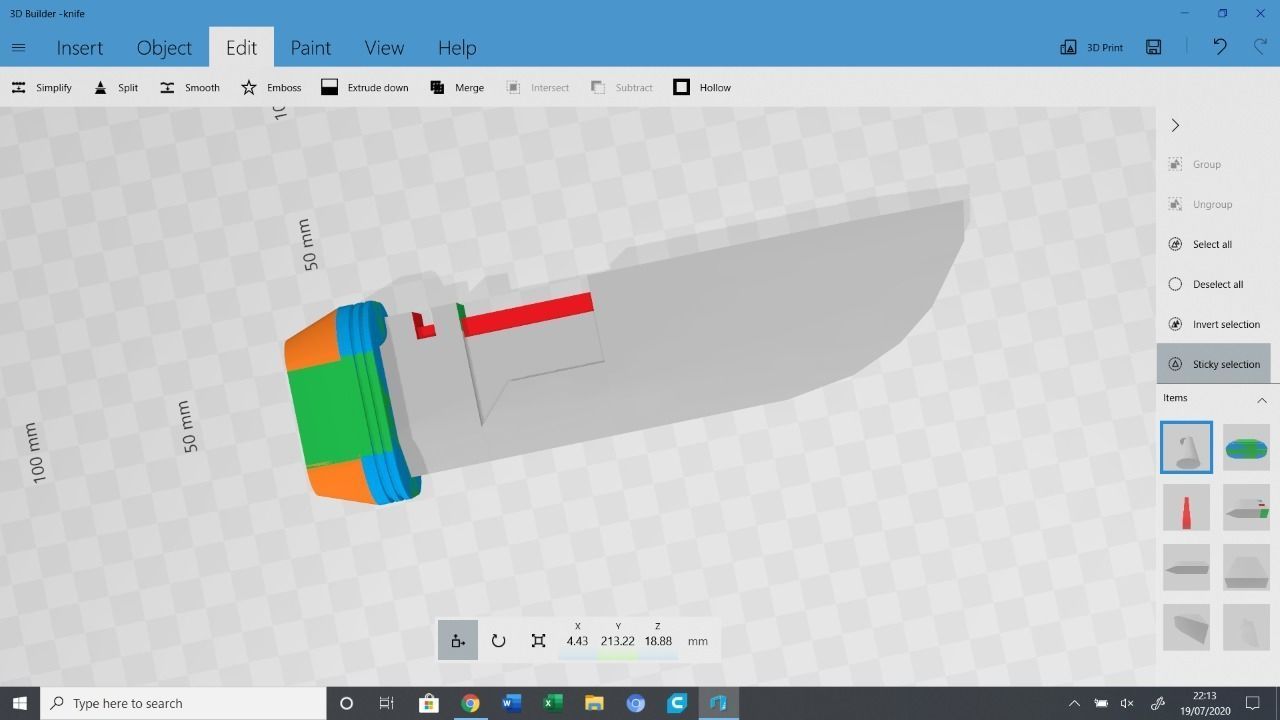Image resolution: width=1280 pixels, height=720 pixels.
Task: Click the muted volume tray icon
Action: point(1127,703)
